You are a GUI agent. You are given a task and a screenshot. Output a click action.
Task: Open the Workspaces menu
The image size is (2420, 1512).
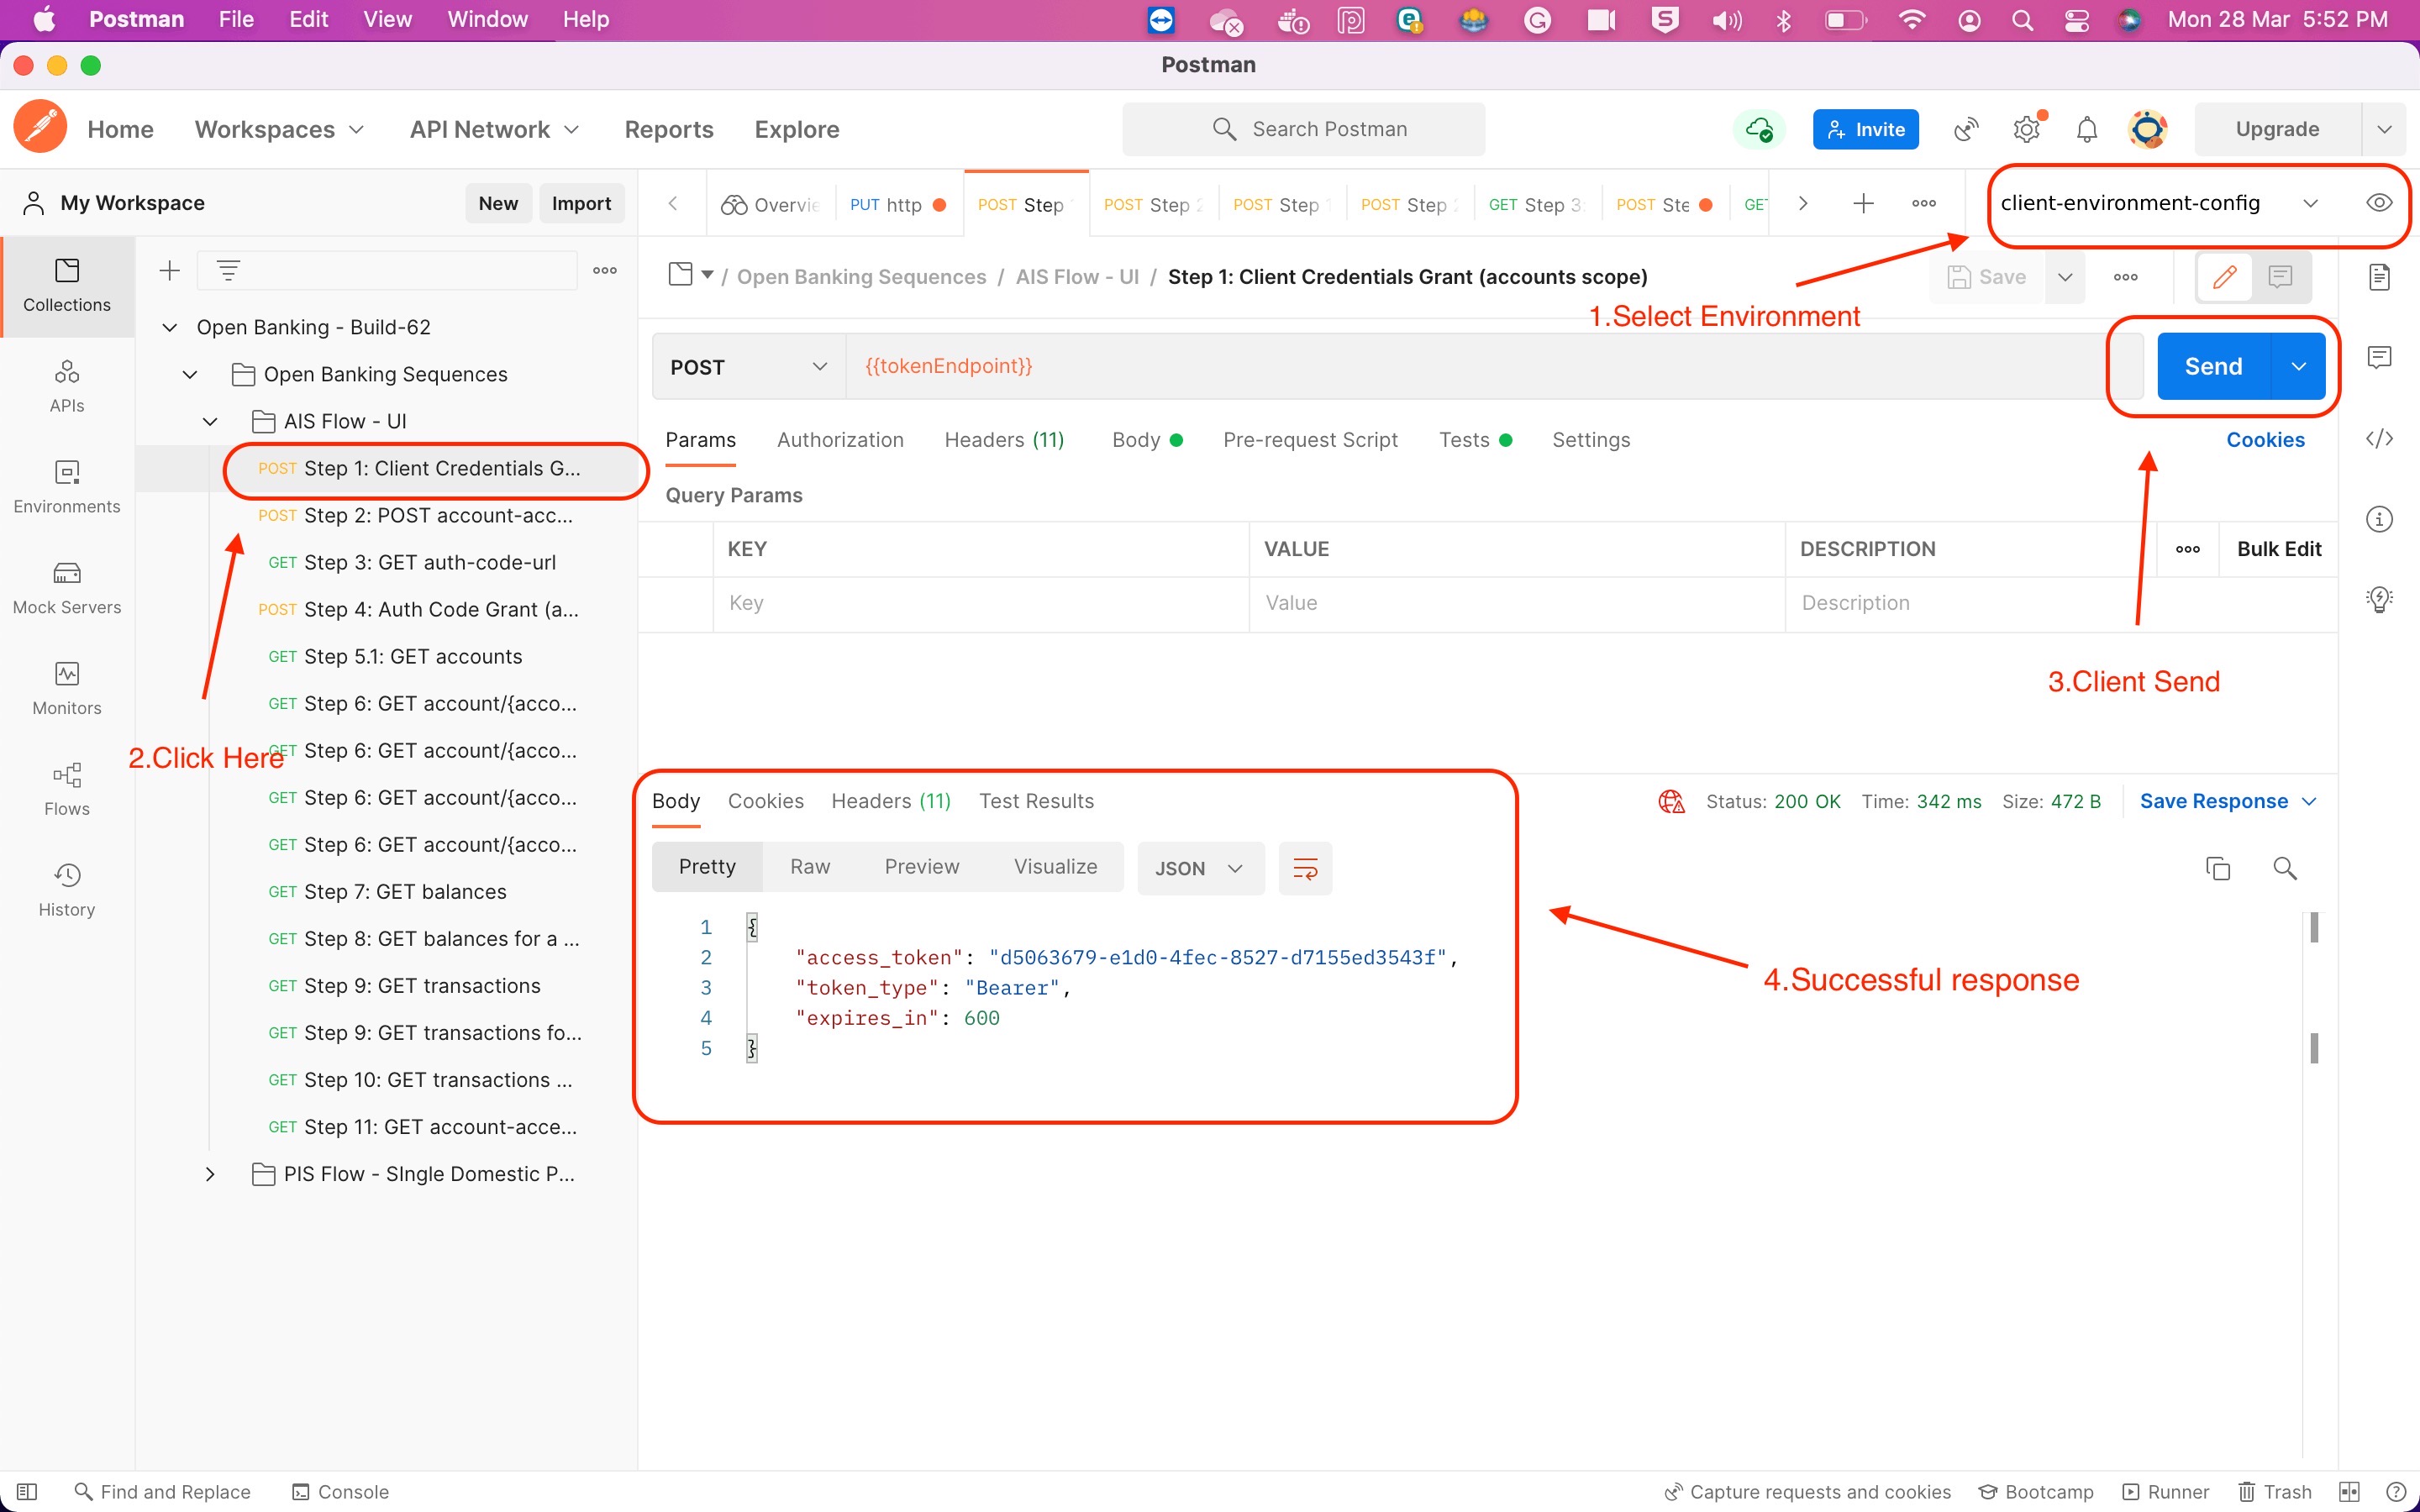(279, 129)
